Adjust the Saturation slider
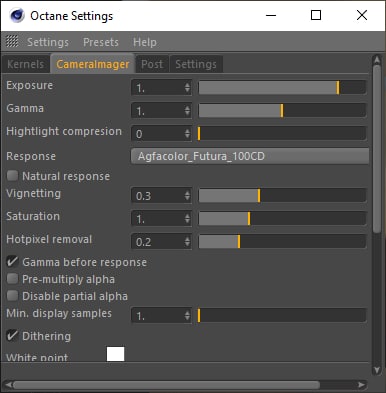386x393 pixels. click(x=282, y=219)
